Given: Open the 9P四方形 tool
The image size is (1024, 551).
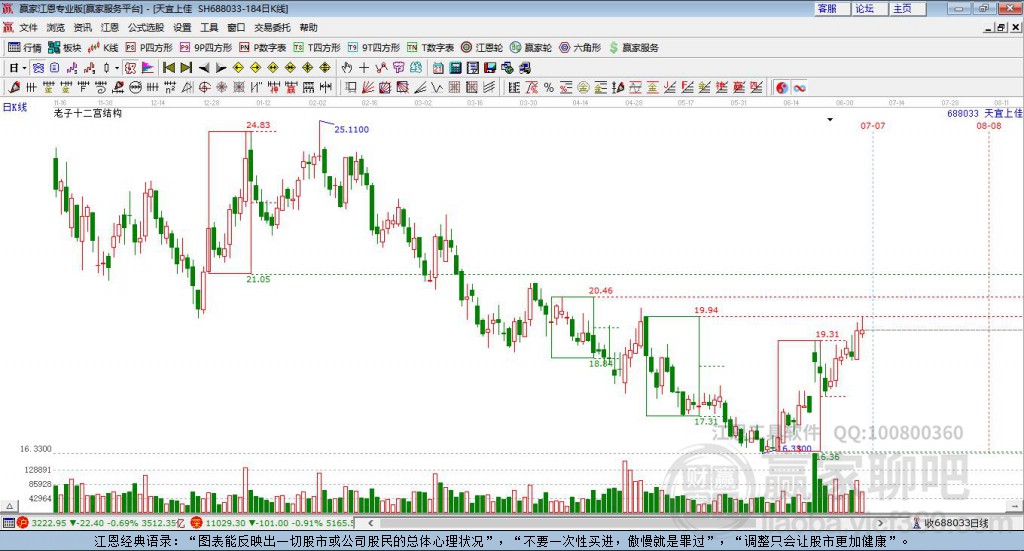Looking at the screenshot, I should tap(206, 48).
